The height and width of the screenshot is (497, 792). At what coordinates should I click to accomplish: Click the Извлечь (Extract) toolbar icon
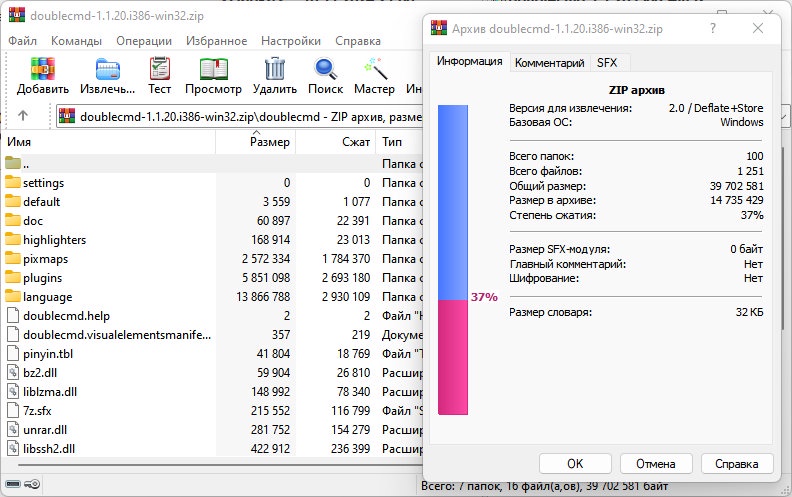pyautogui.click(x=108, y=69)
